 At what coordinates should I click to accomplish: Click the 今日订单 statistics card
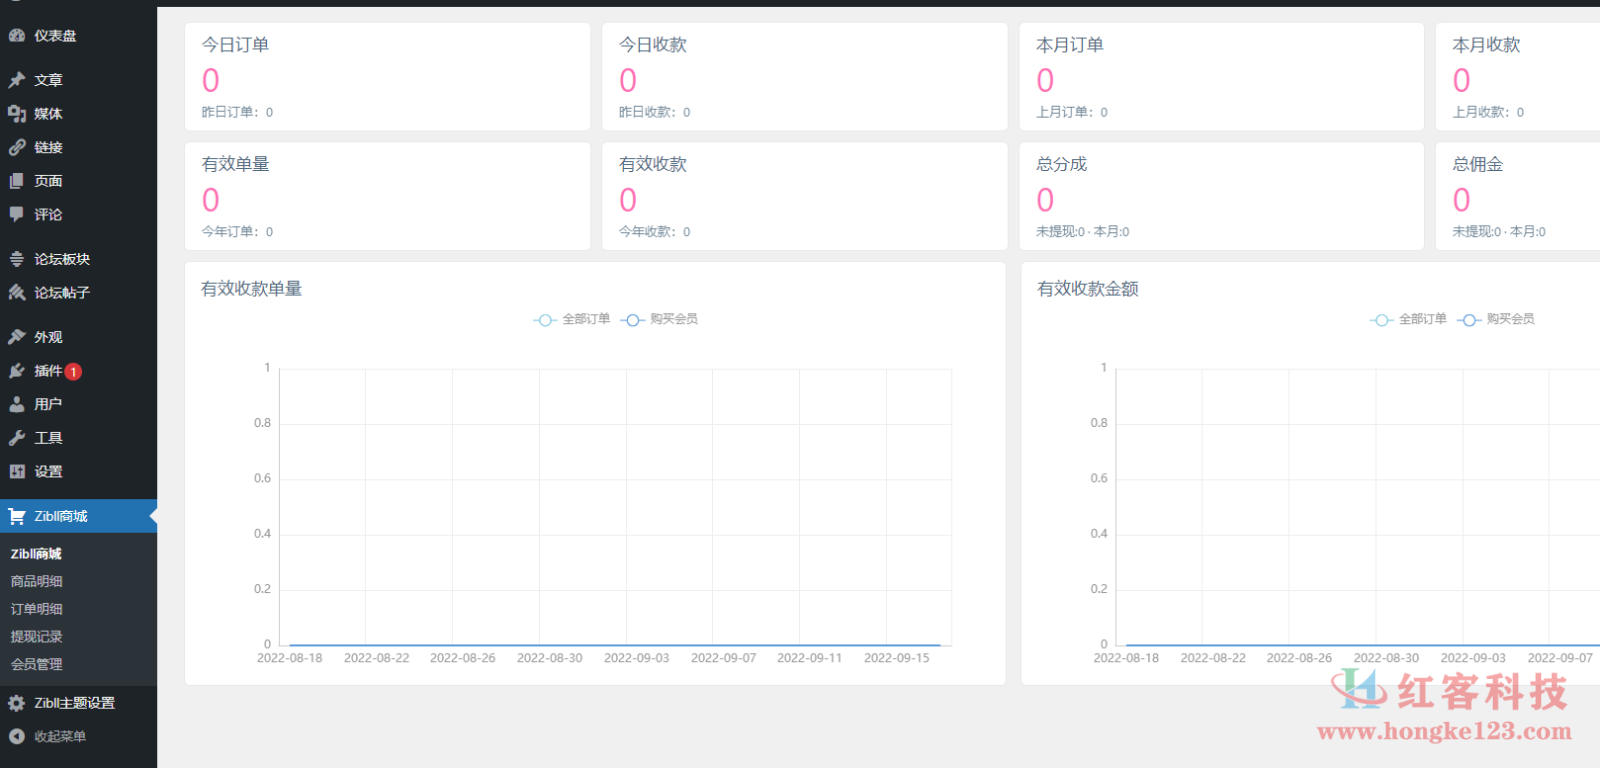[x=387, y=77]
